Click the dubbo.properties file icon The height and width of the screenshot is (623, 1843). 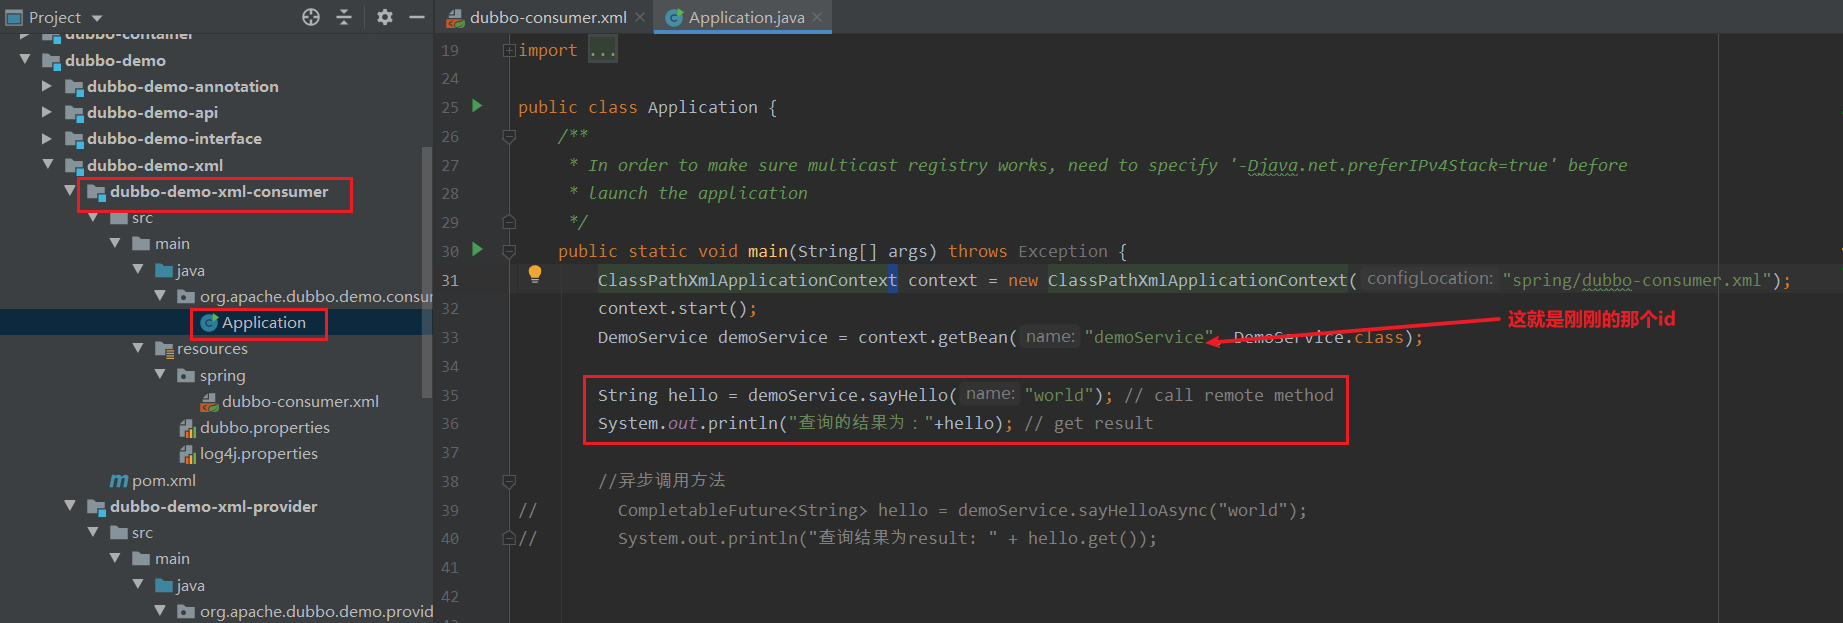(x=187, y=428)
